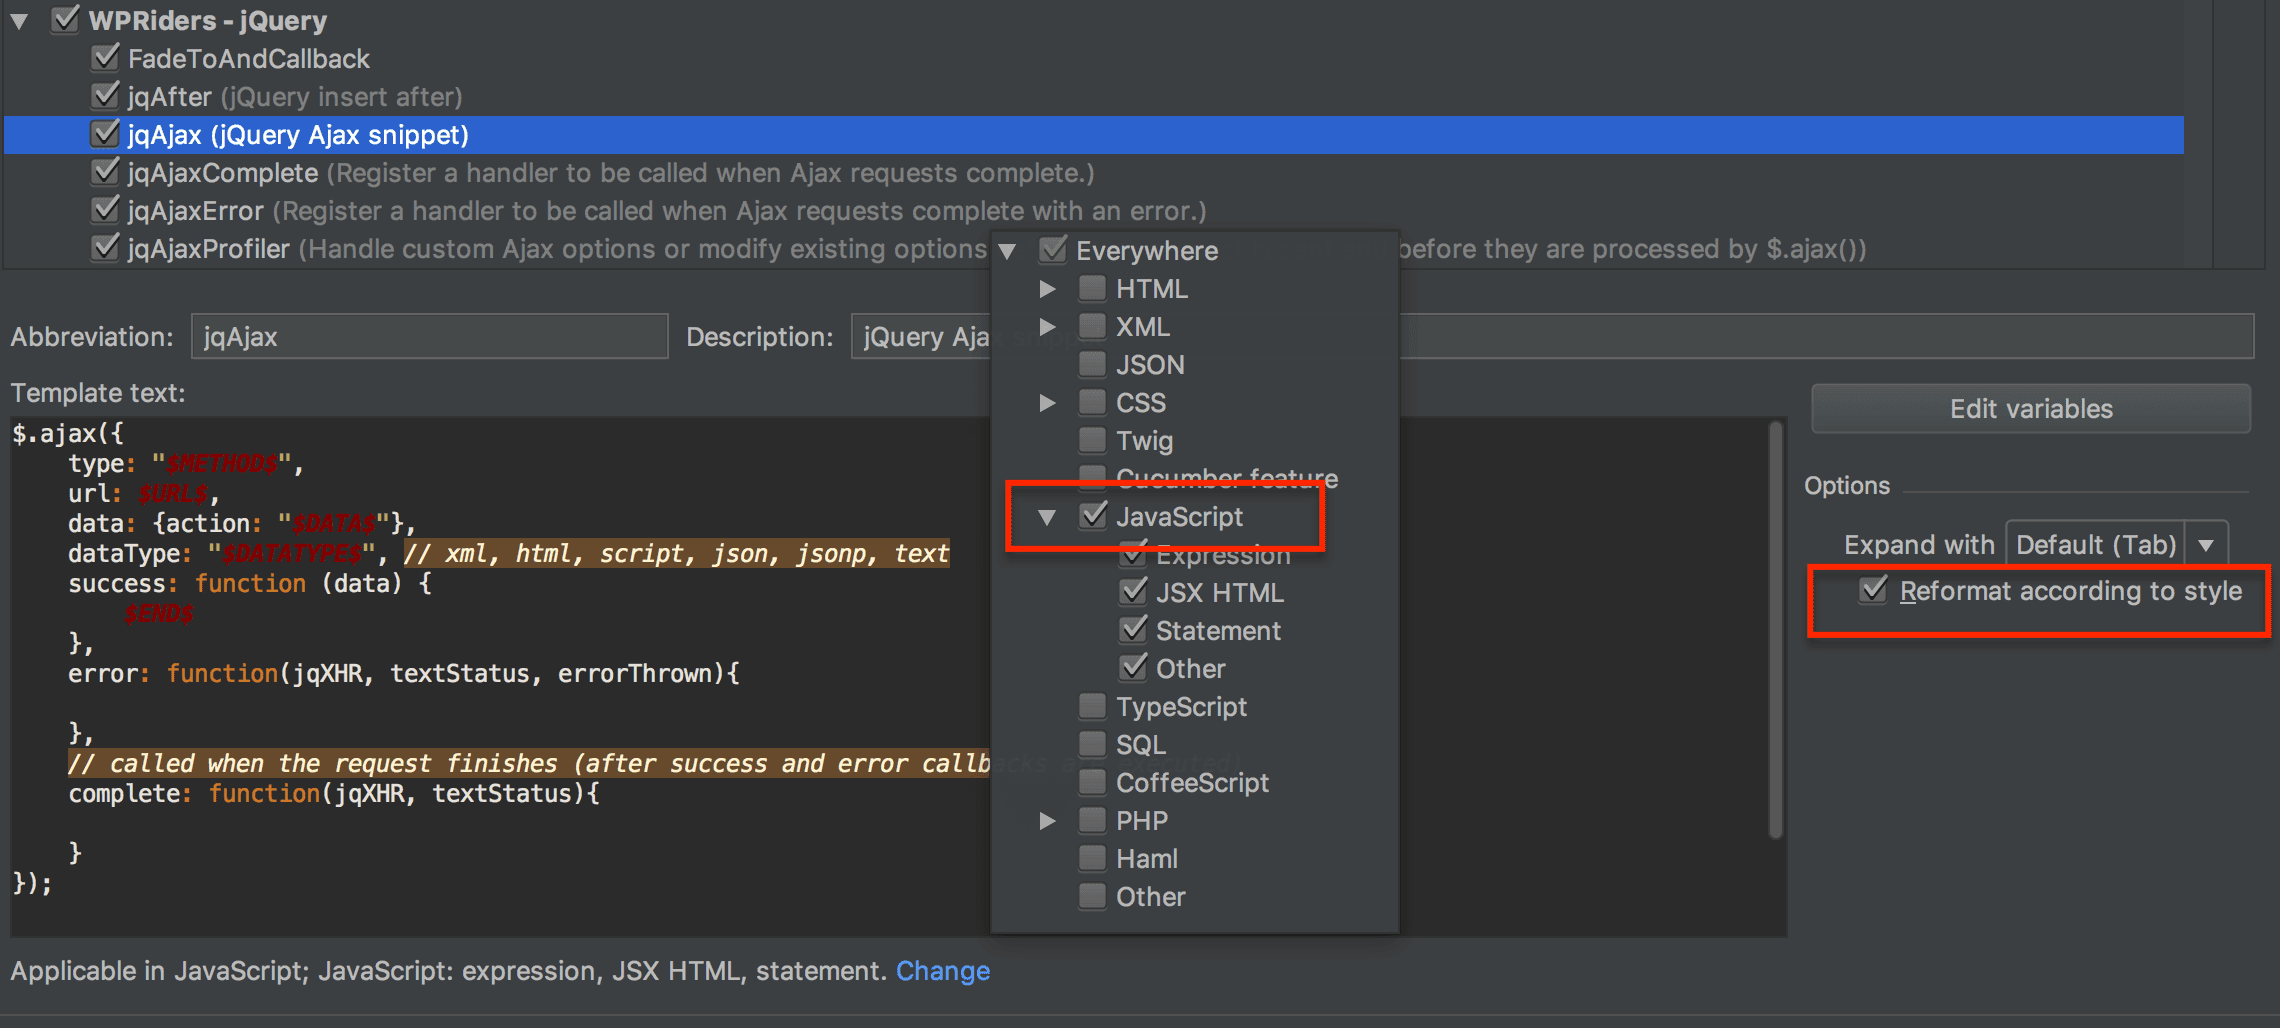Click the Change link for applicable contexts
The width and height of the screenshot is (2280, 1028).
click(x=943, y=971)
